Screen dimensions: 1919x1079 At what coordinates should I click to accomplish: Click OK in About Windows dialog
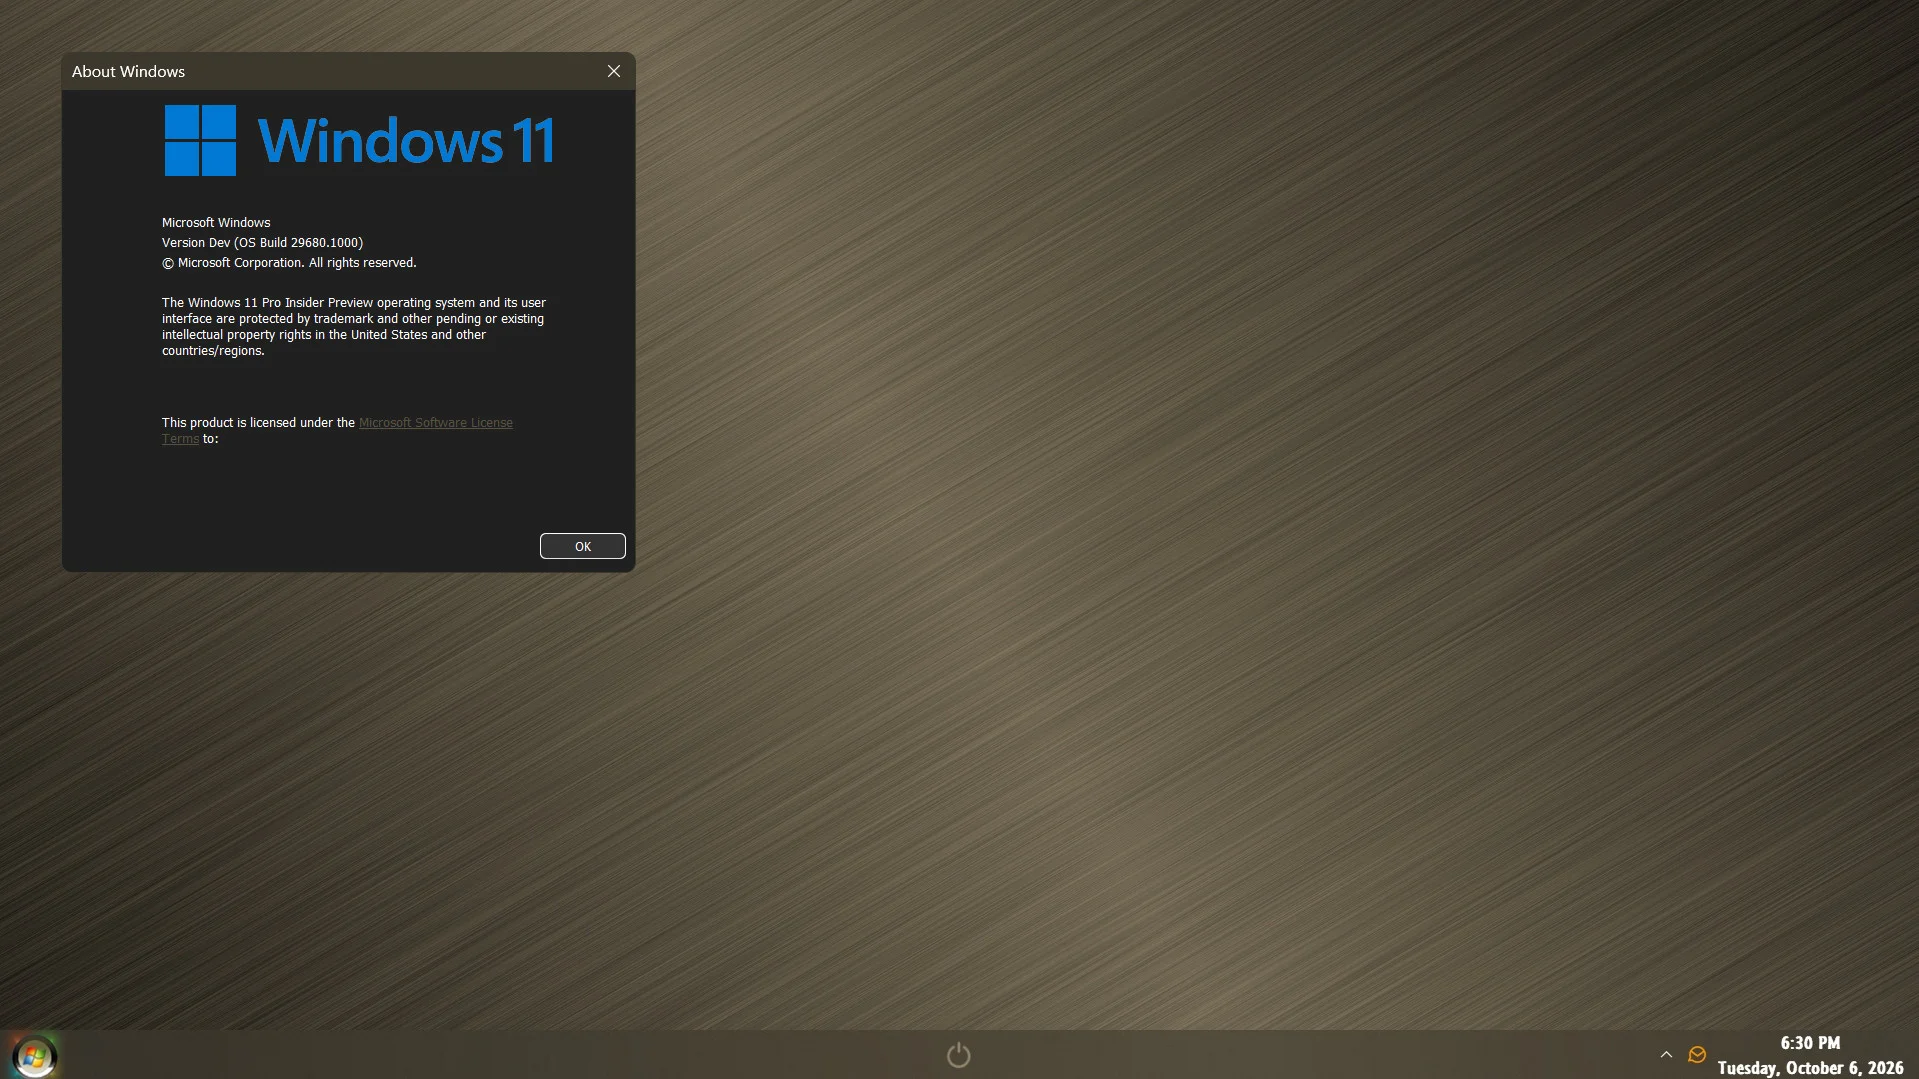tap(583, 546)
